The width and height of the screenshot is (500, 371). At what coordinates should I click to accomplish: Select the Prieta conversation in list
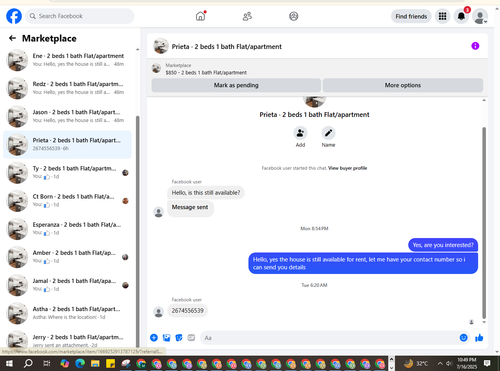tap(67, 144)
